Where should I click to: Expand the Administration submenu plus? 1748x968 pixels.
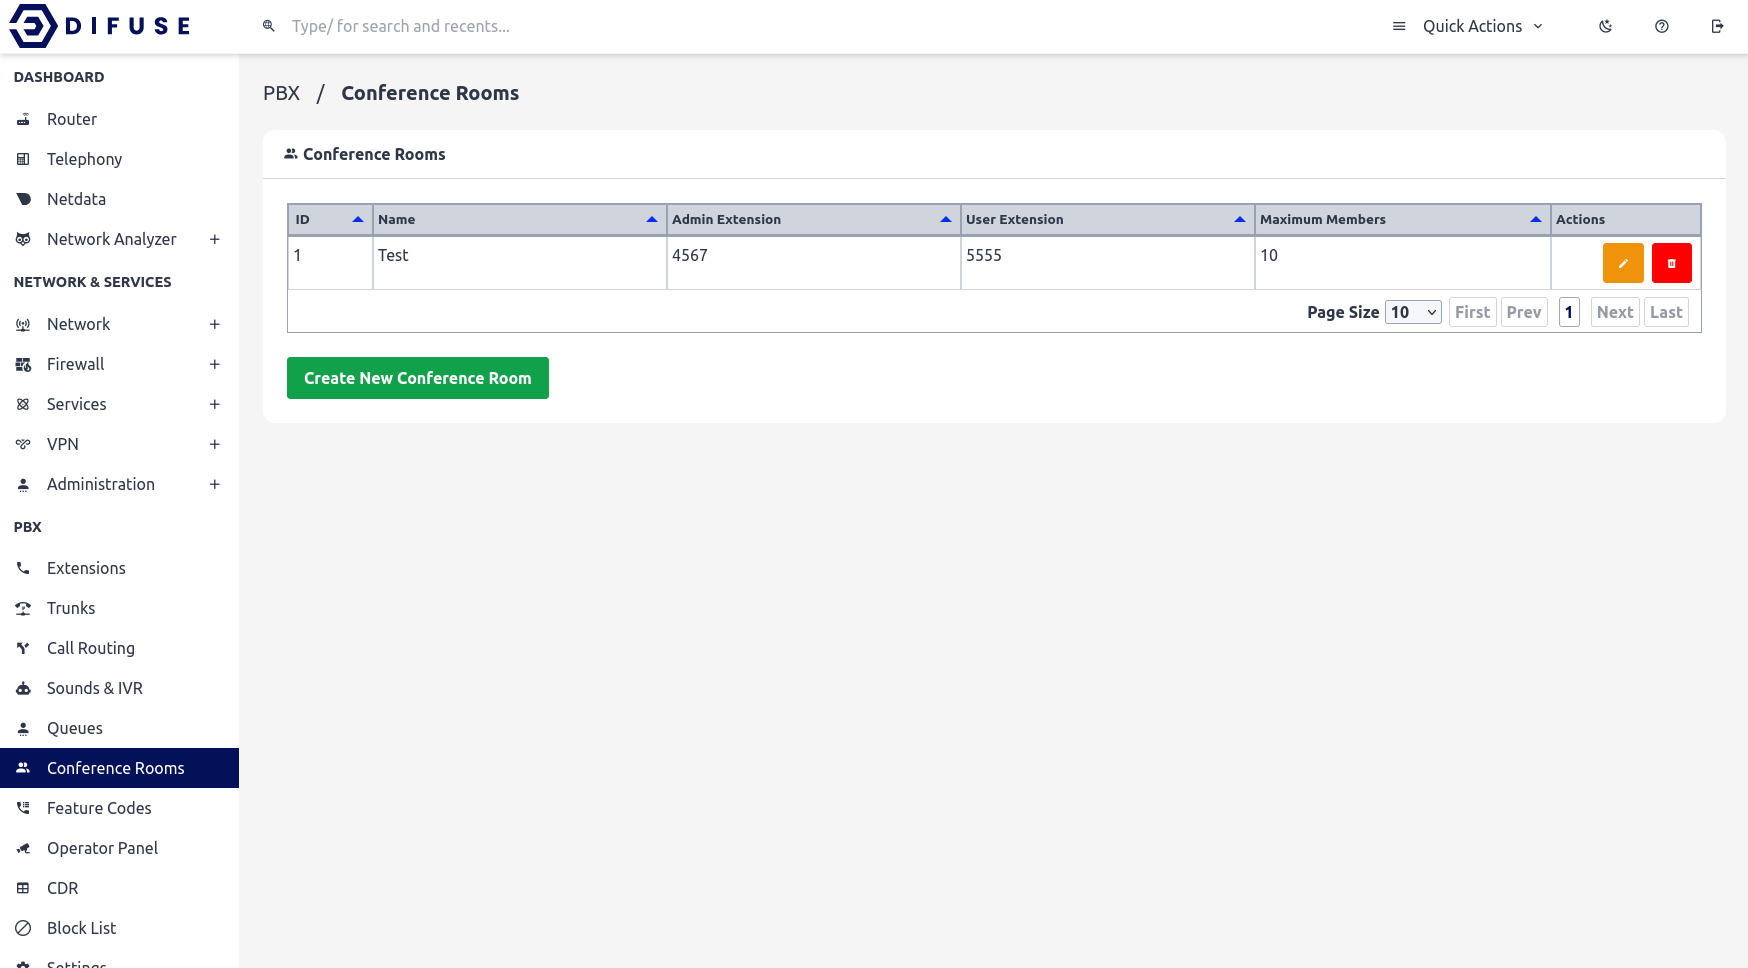214,484
